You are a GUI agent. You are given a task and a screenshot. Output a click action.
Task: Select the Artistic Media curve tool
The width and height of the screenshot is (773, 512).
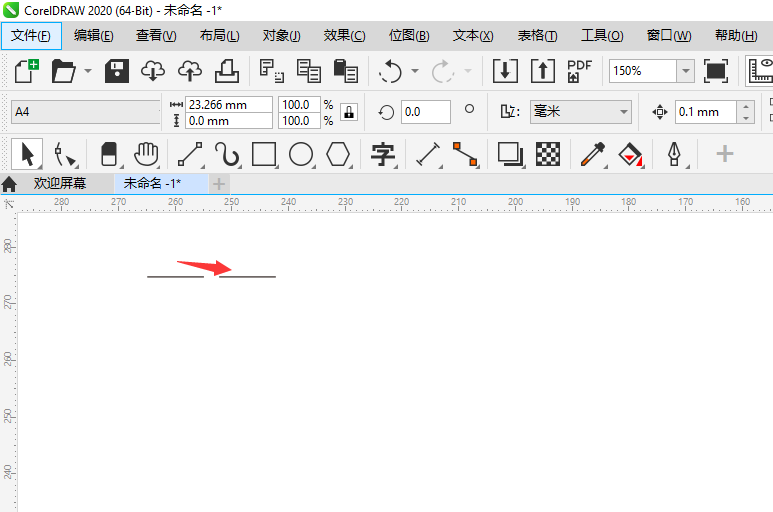click(227, 154)
